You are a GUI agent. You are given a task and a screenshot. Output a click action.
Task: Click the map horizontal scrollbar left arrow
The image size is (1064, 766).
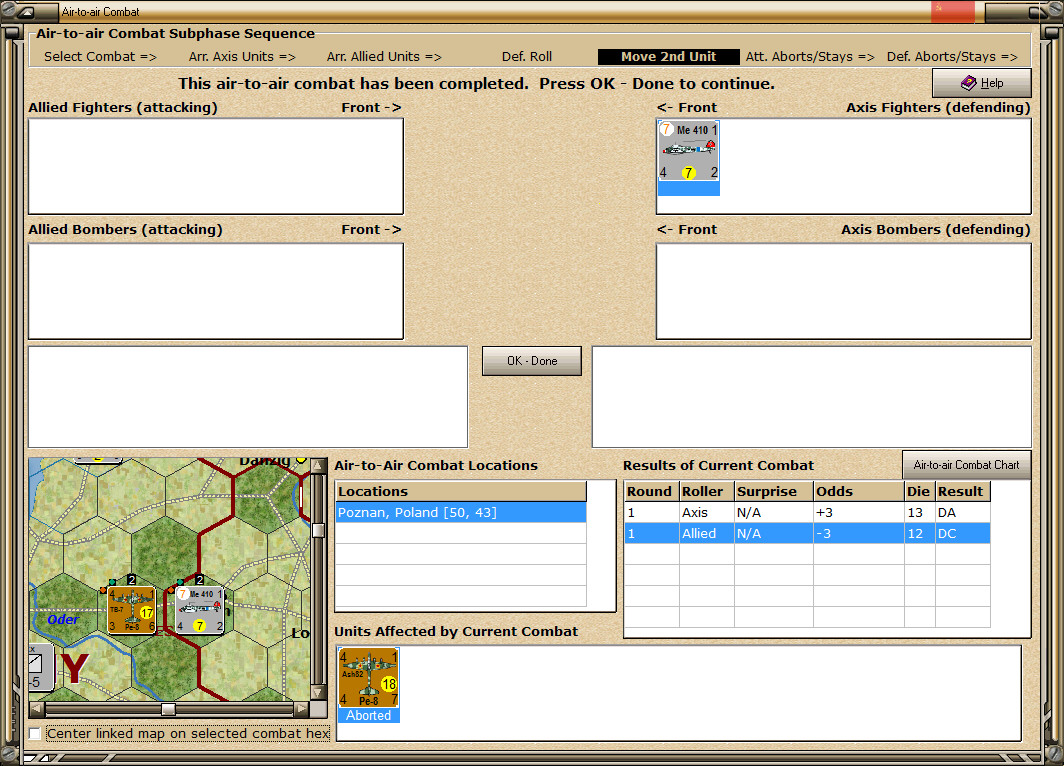[37, 709]
